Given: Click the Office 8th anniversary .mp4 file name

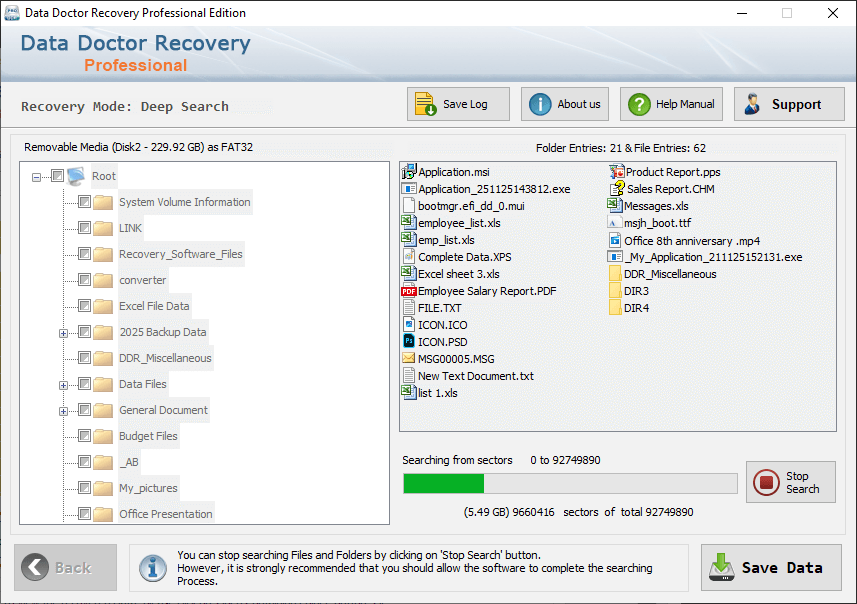Looking at the screenshot, I should tap(692, 241).
